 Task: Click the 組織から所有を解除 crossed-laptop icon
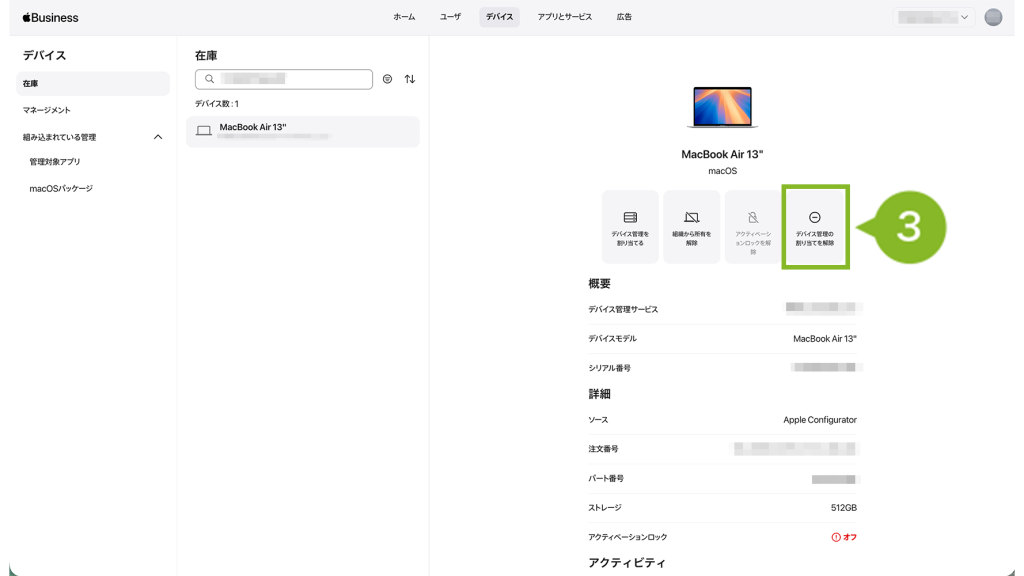coord(692,217)
